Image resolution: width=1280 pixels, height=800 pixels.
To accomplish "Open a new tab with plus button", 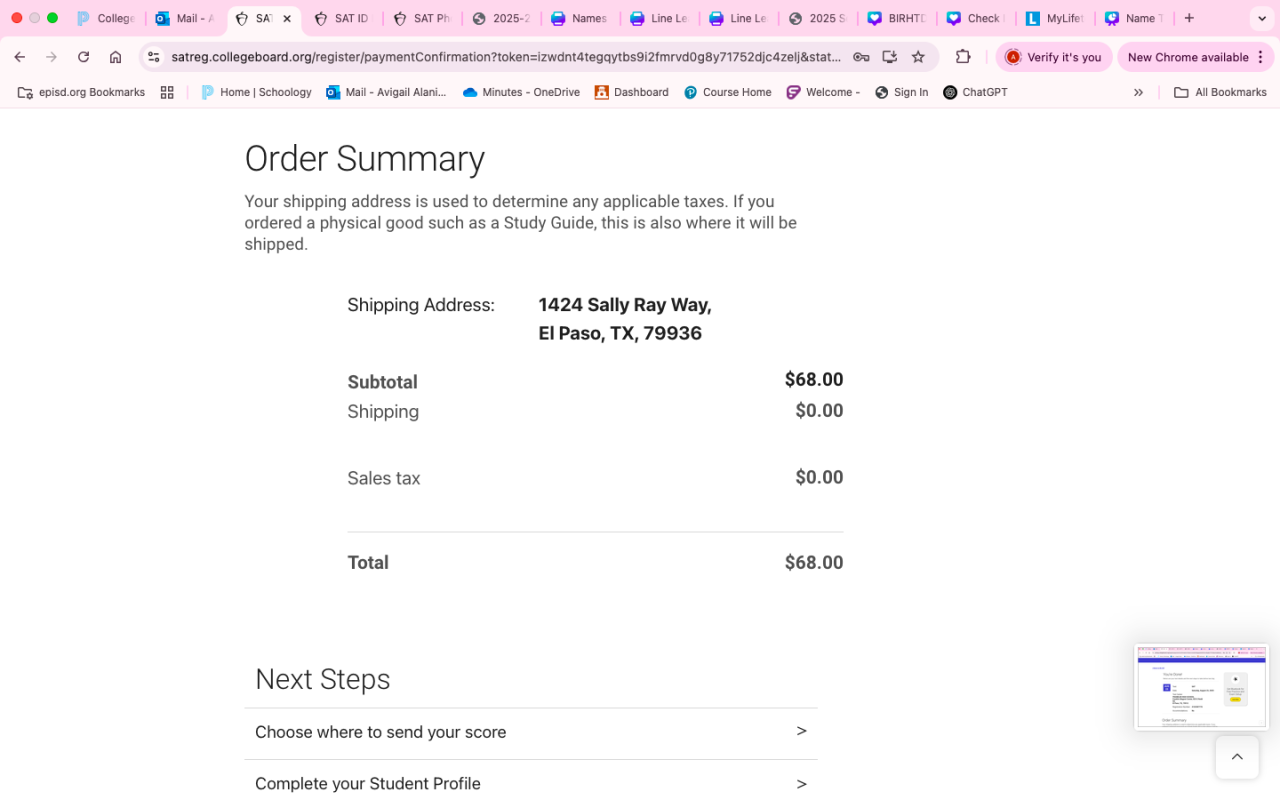I will coord(1189,18).
